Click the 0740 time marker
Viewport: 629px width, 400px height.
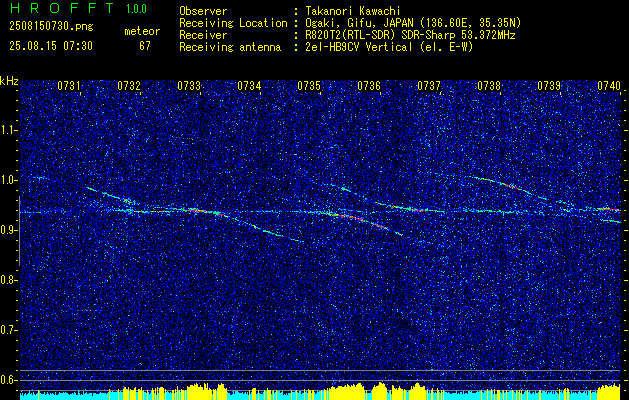click(x=609, y=85)
